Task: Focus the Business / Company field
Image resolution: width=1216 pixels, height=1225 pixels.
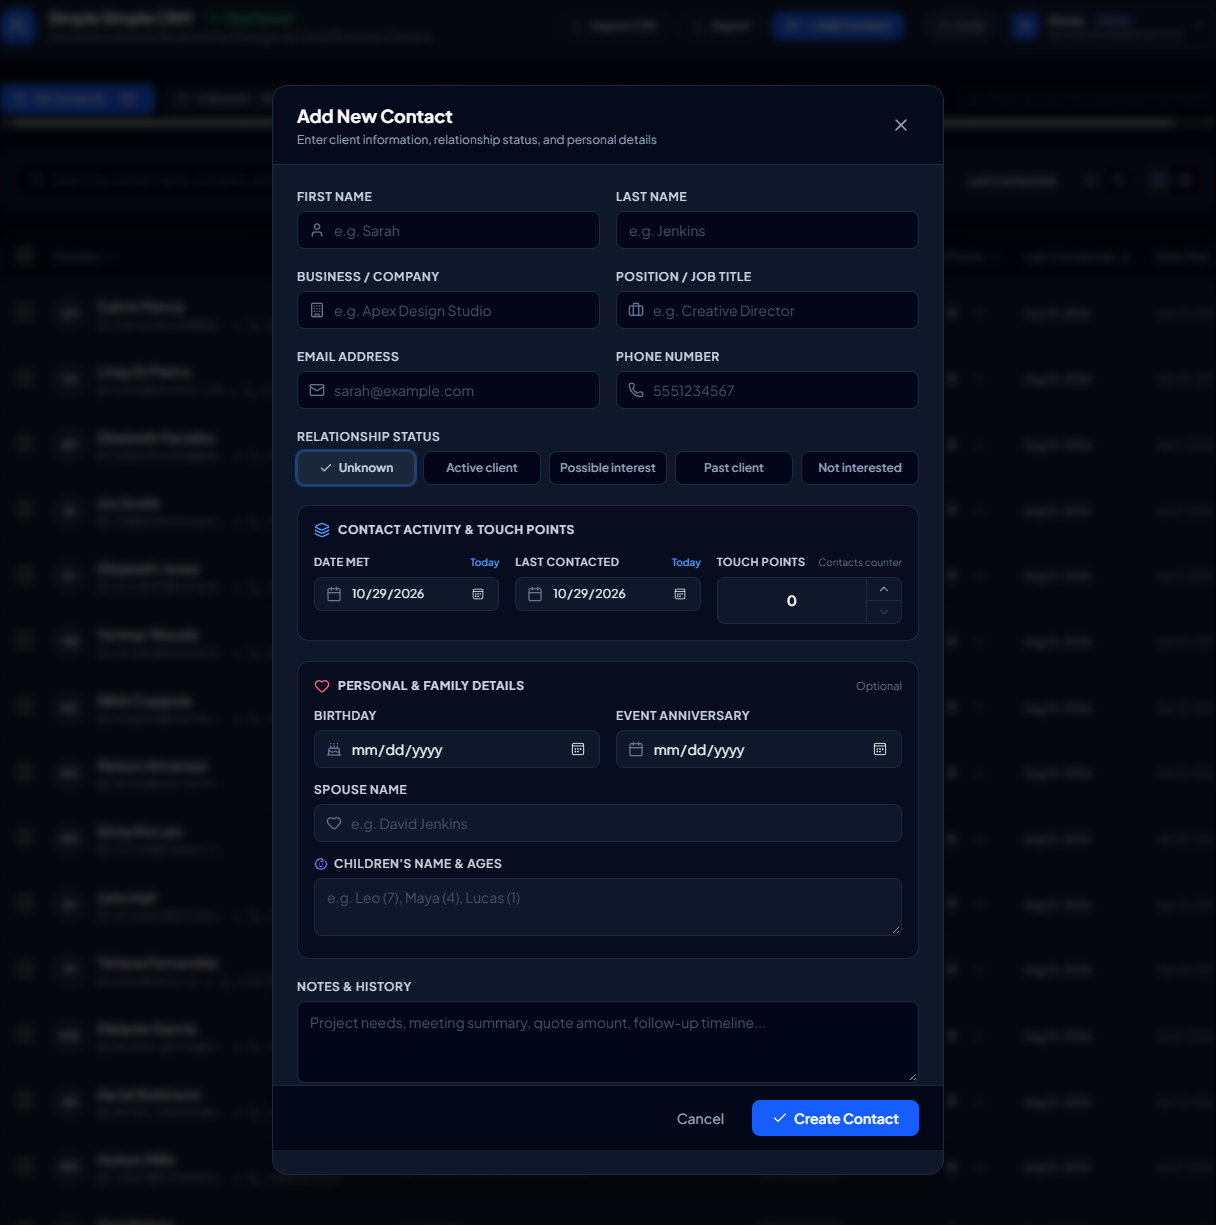Action: pos(448,310)
